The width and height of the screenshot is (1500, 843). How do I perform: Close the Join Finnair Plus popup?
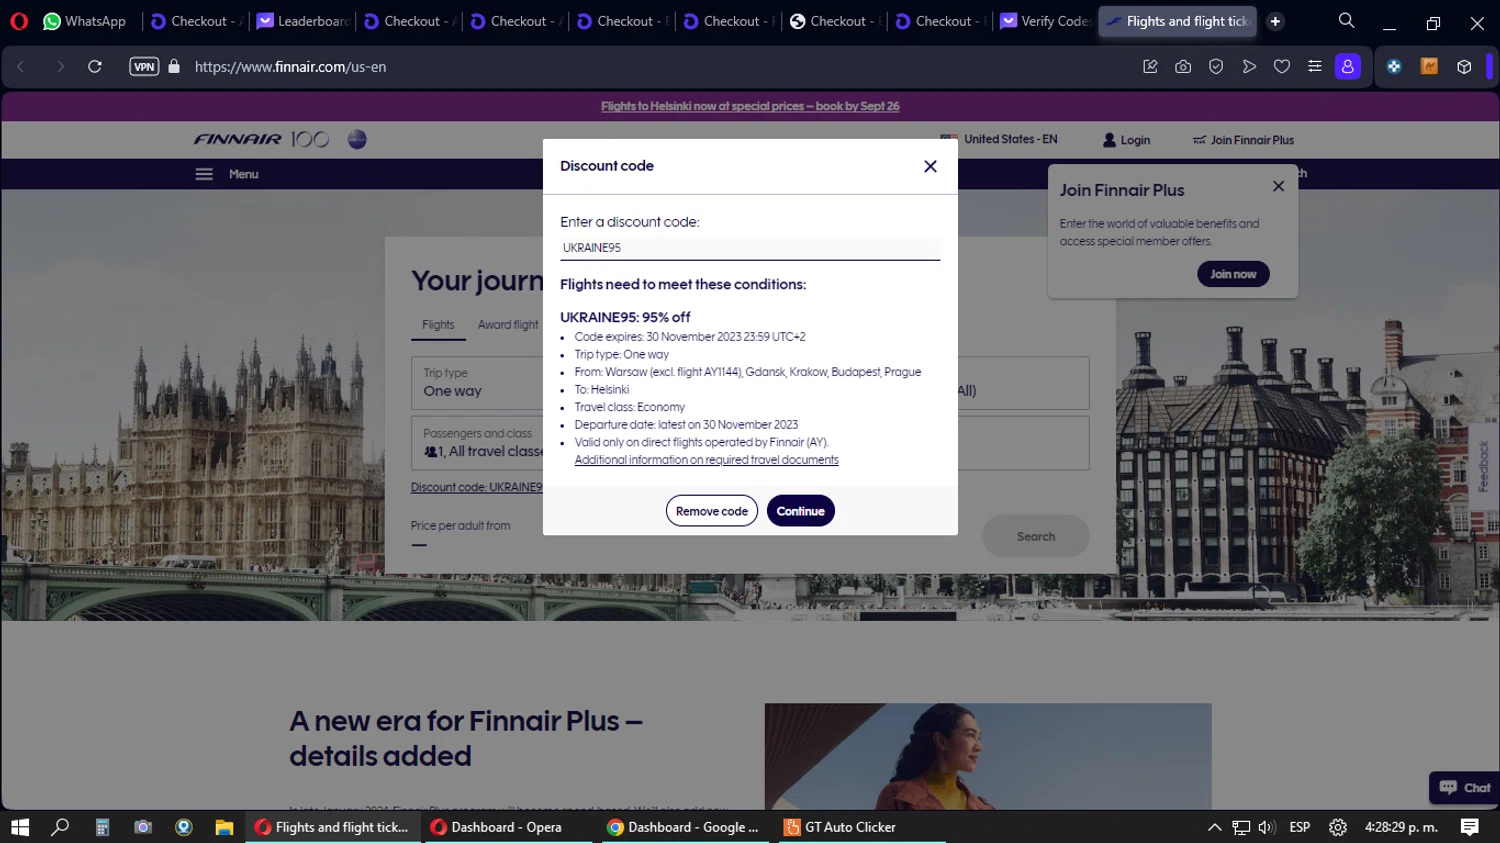pos(1278,186)
